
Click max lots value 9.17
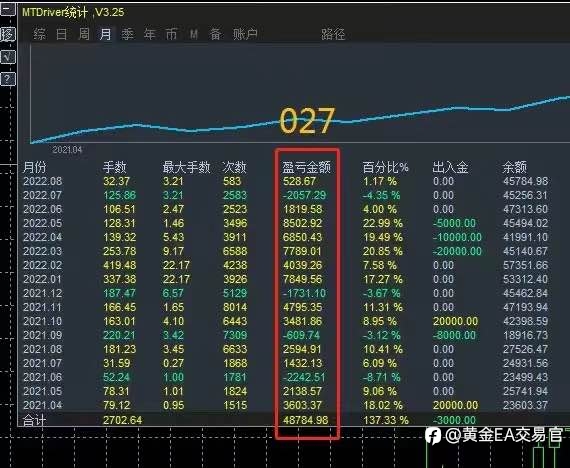pos(173,251)
